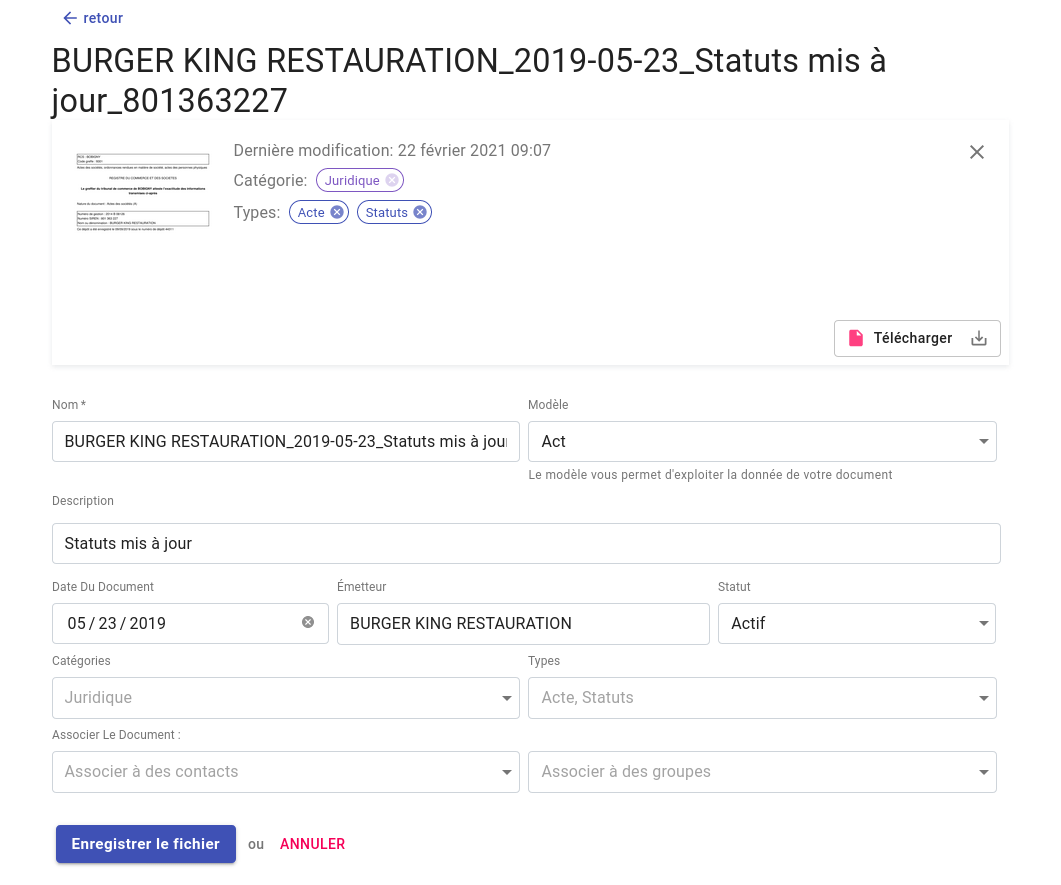Expand the Types dropdown
The height and width of the screenshot is (885, 1061).
click(x=983, y=698)
